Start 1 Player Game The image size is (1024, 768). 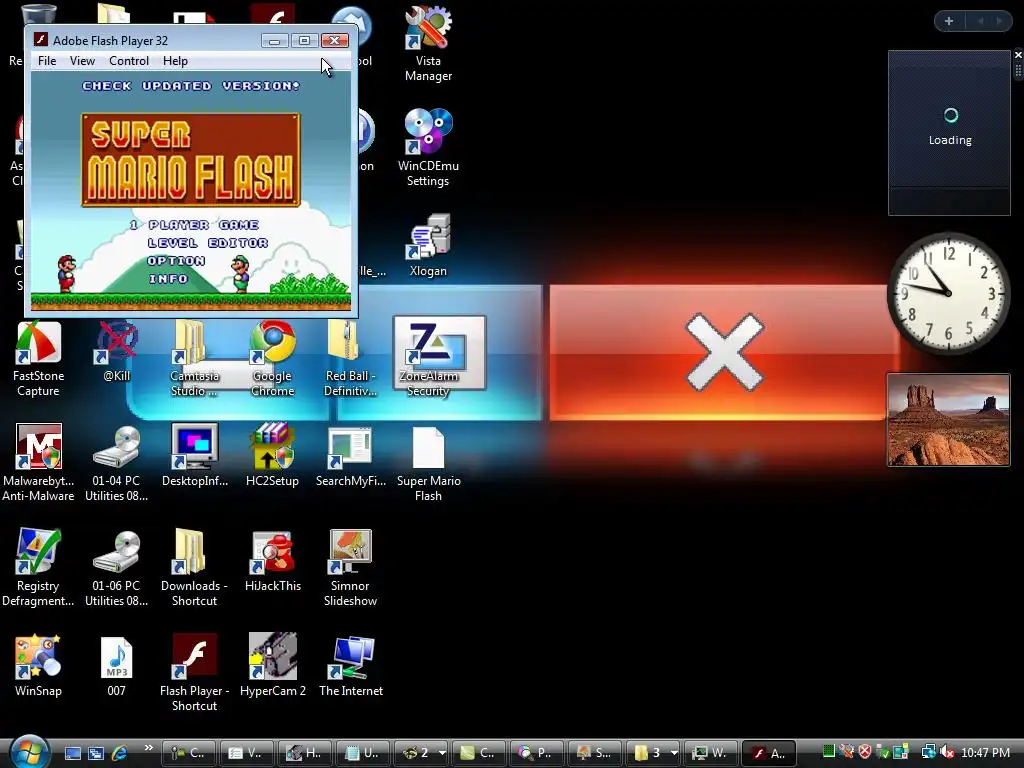click(194, 225)
